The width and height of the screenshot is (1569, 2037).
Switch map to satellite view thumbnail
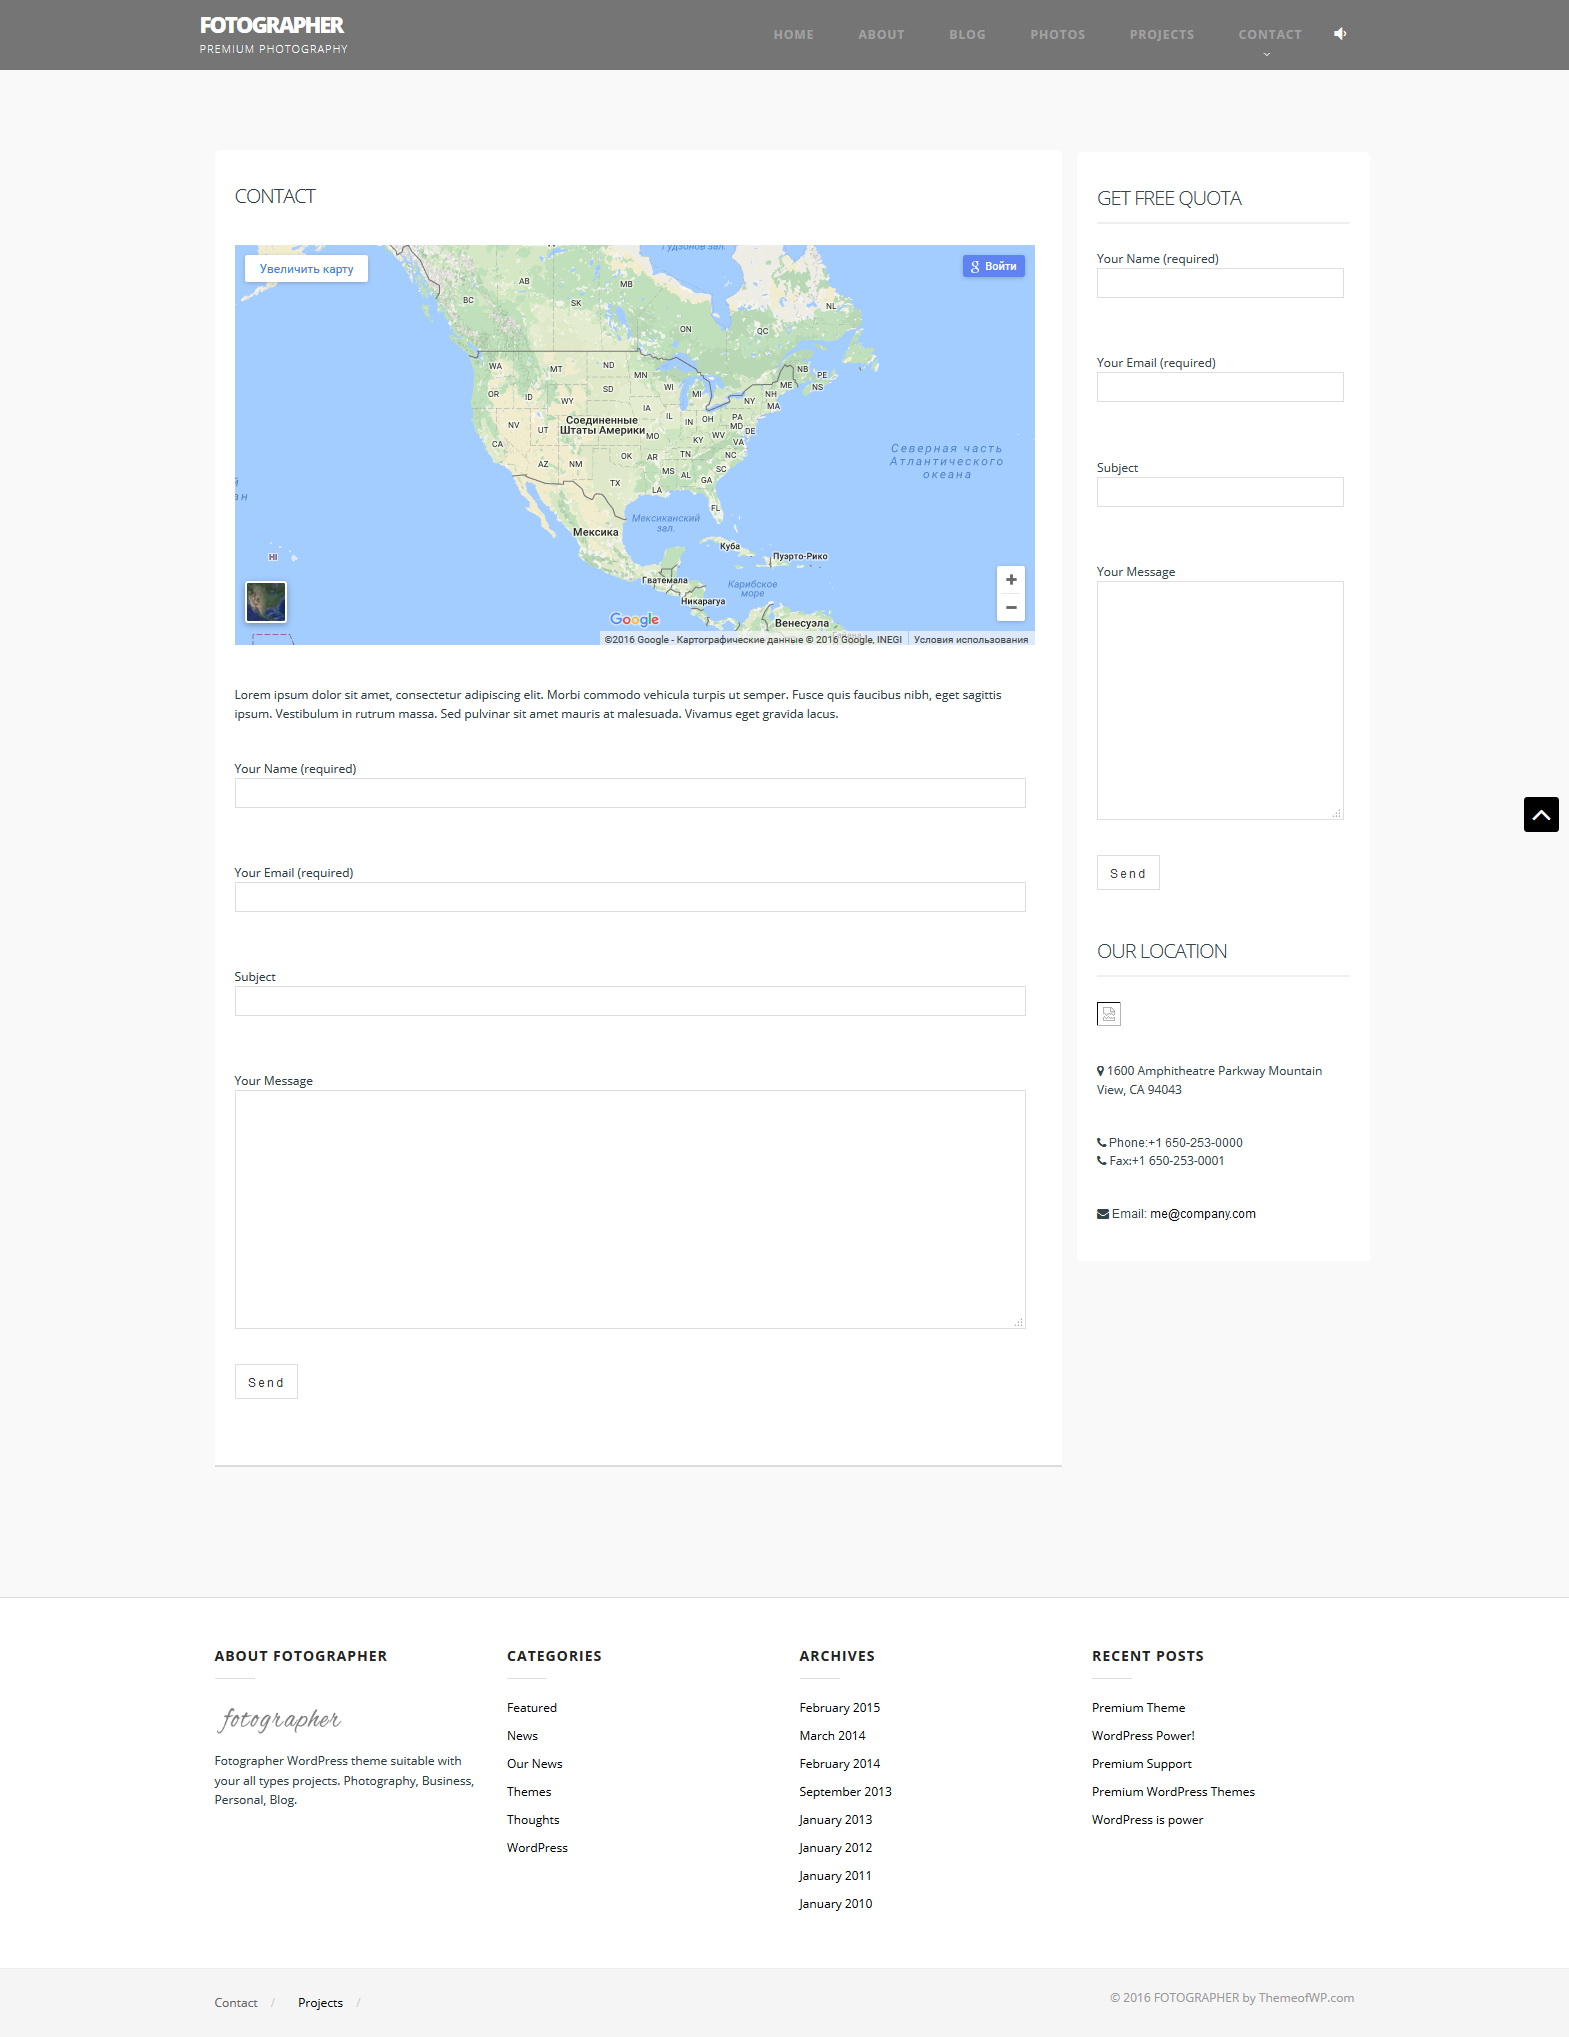[266, 602]
